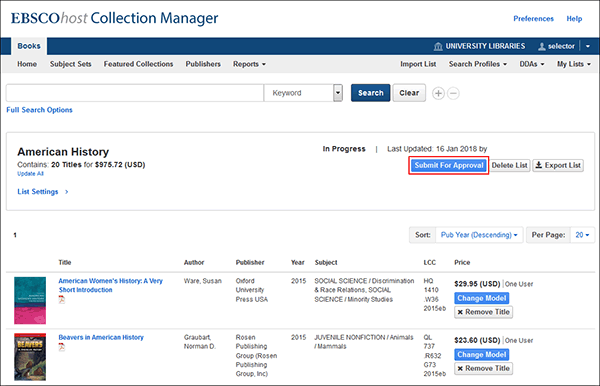Click the Author column header

(194, 262)
